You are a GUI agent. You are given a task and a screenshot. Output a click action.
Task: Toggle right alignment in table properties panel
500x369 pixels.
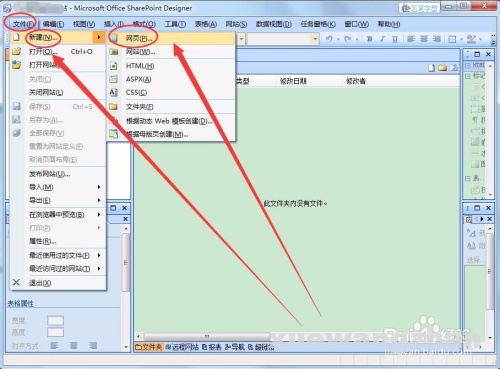point(93,345)
